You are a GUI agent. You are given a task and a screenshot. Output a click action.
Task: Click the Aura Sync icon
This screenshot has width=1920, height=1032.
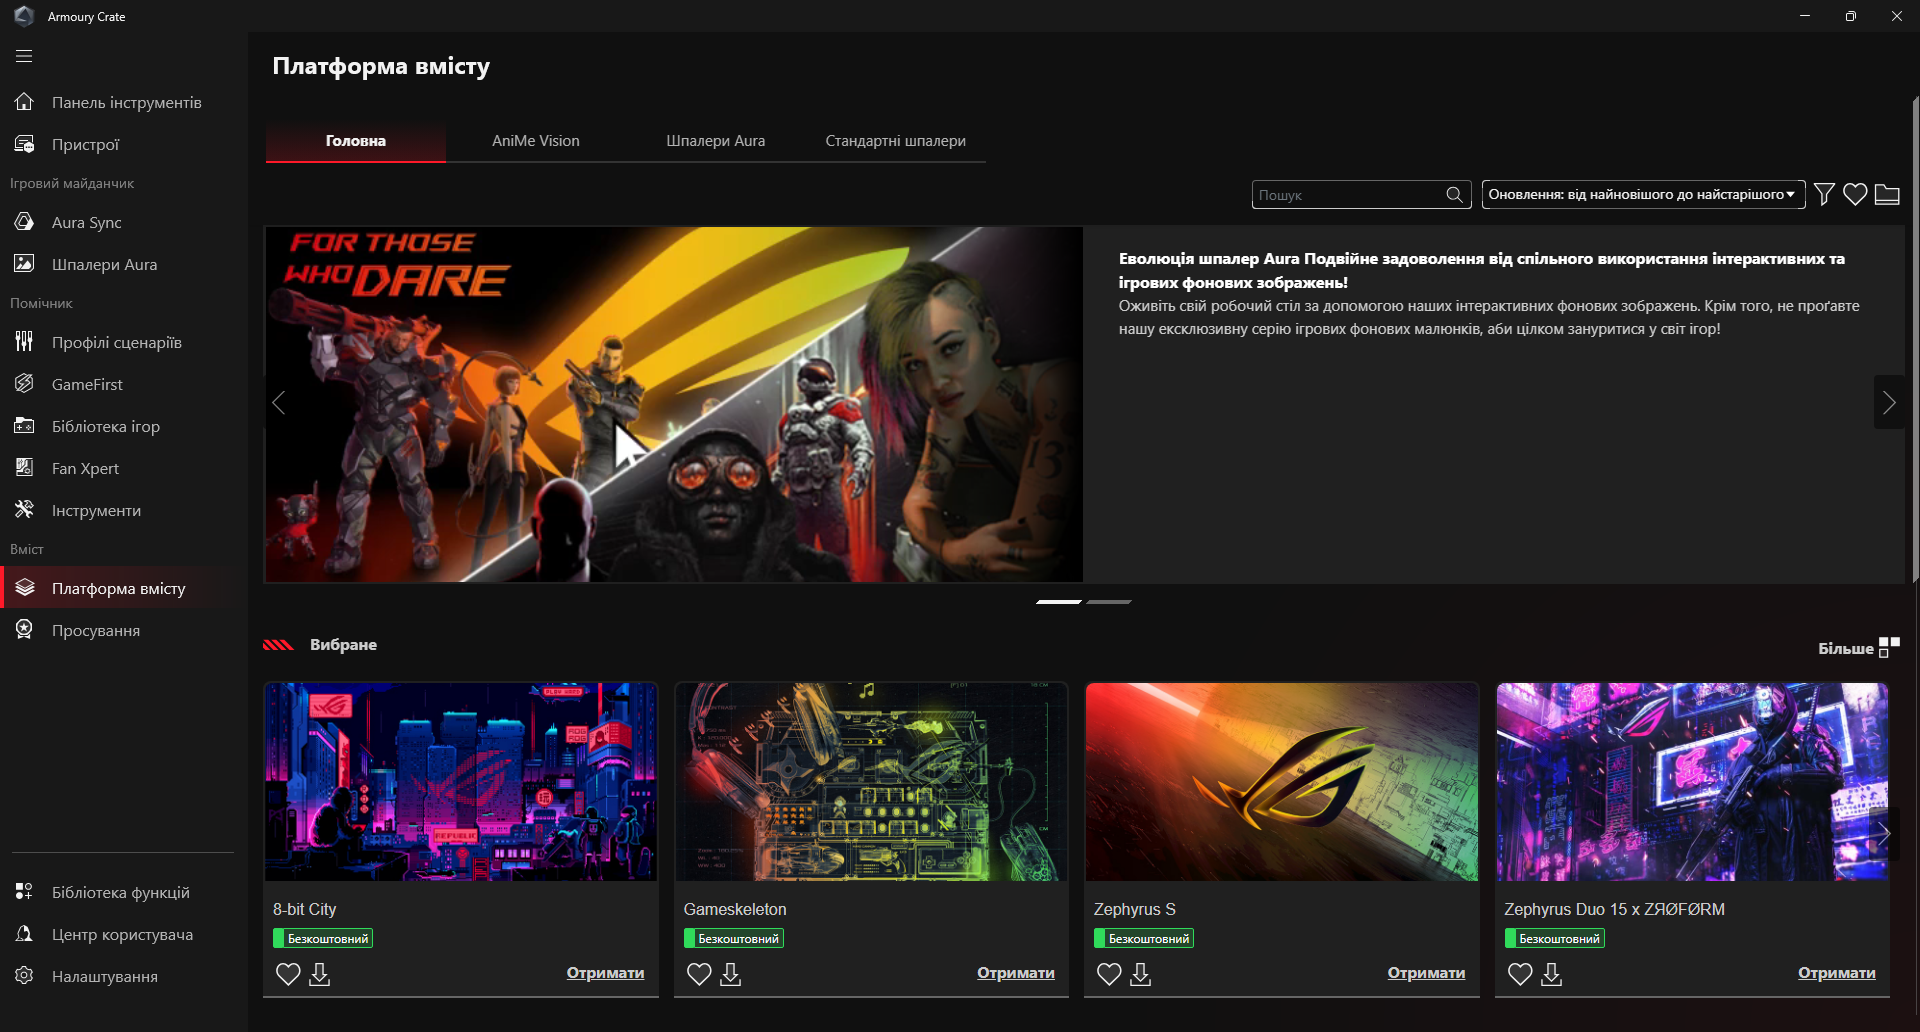tap(24, 222)
